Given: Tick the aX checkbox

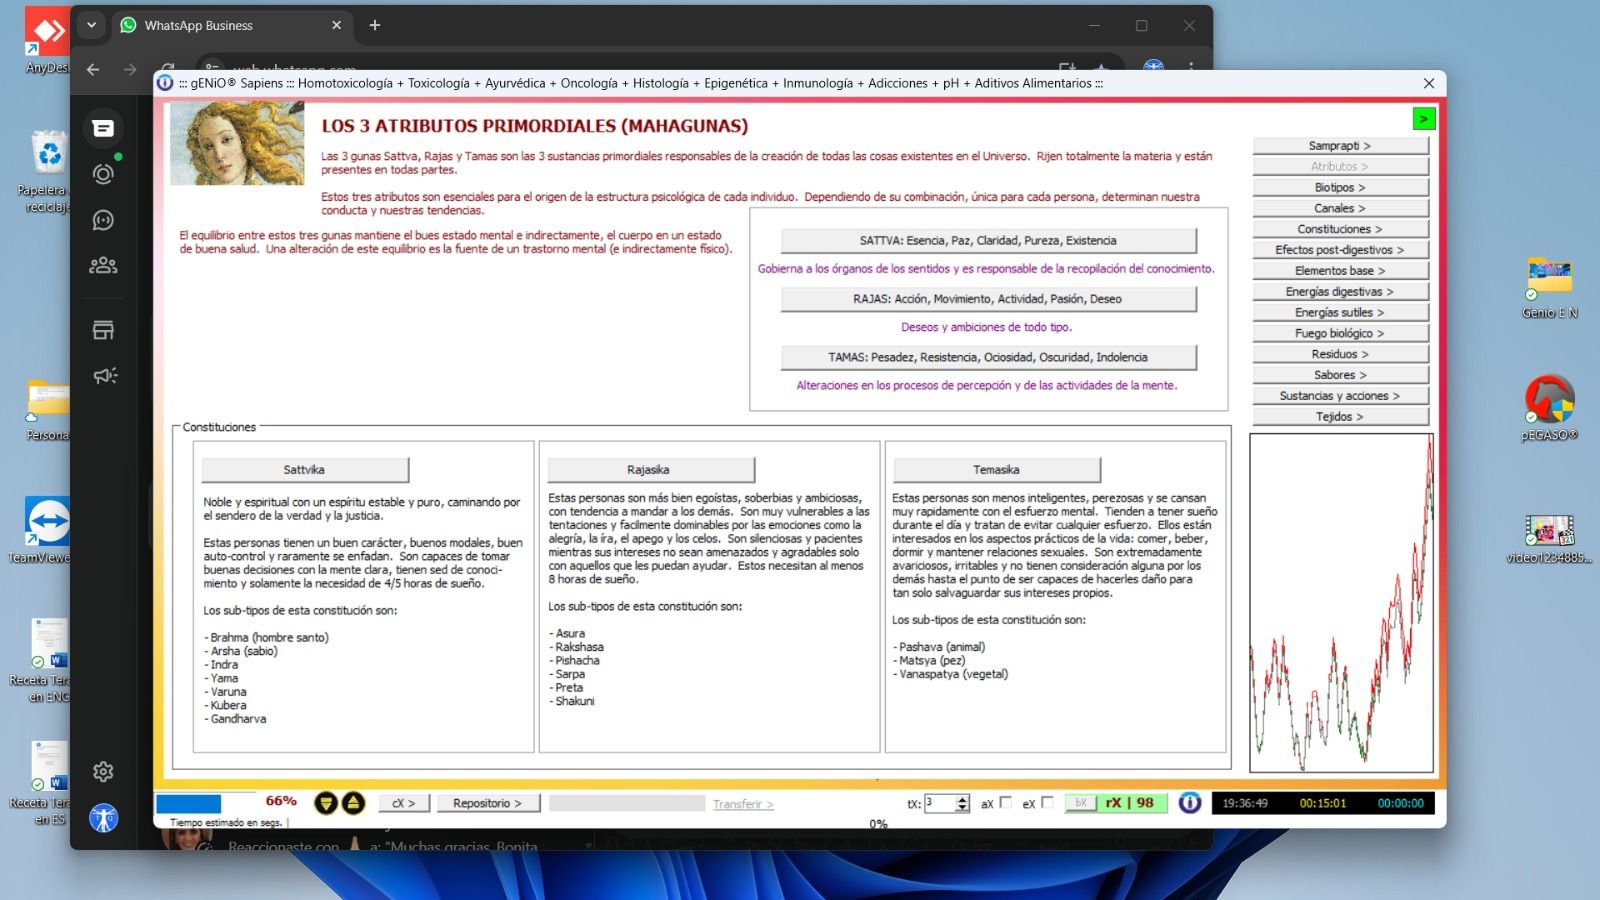Looking at the screenshot, I should coord(1006,802).
